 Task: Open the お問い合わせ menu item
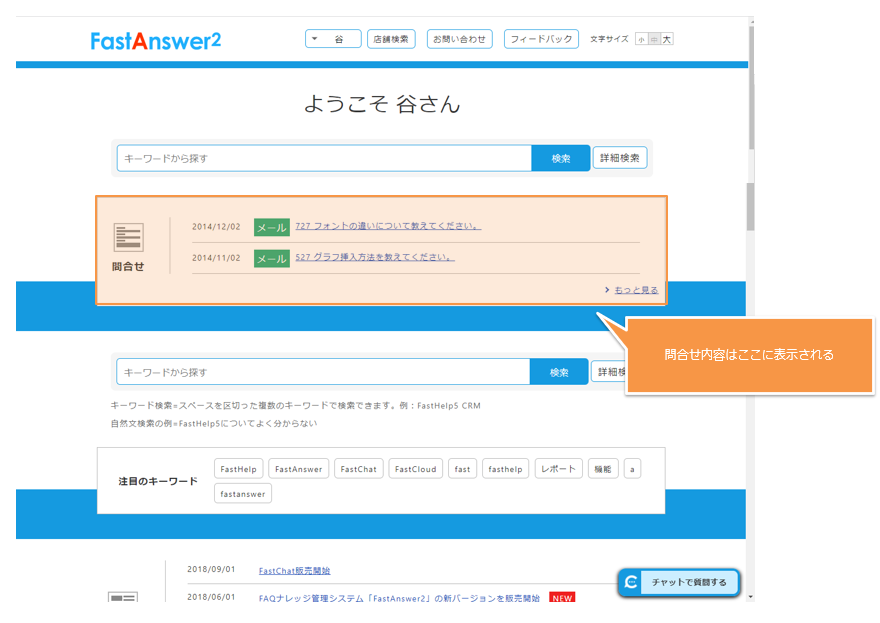[459, 39]
